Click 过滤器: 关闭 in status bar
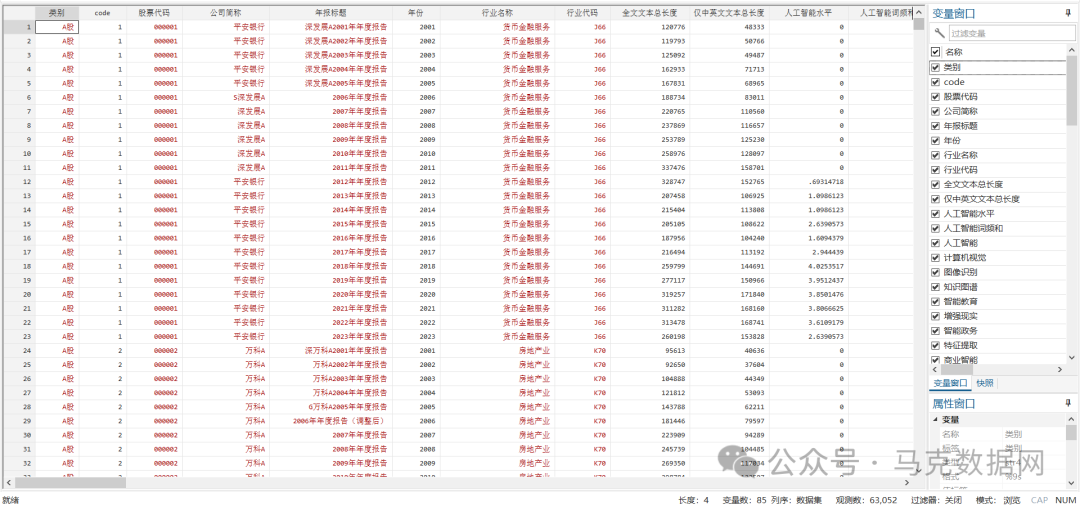The image size is (1080, 506). tap(936, 500)
